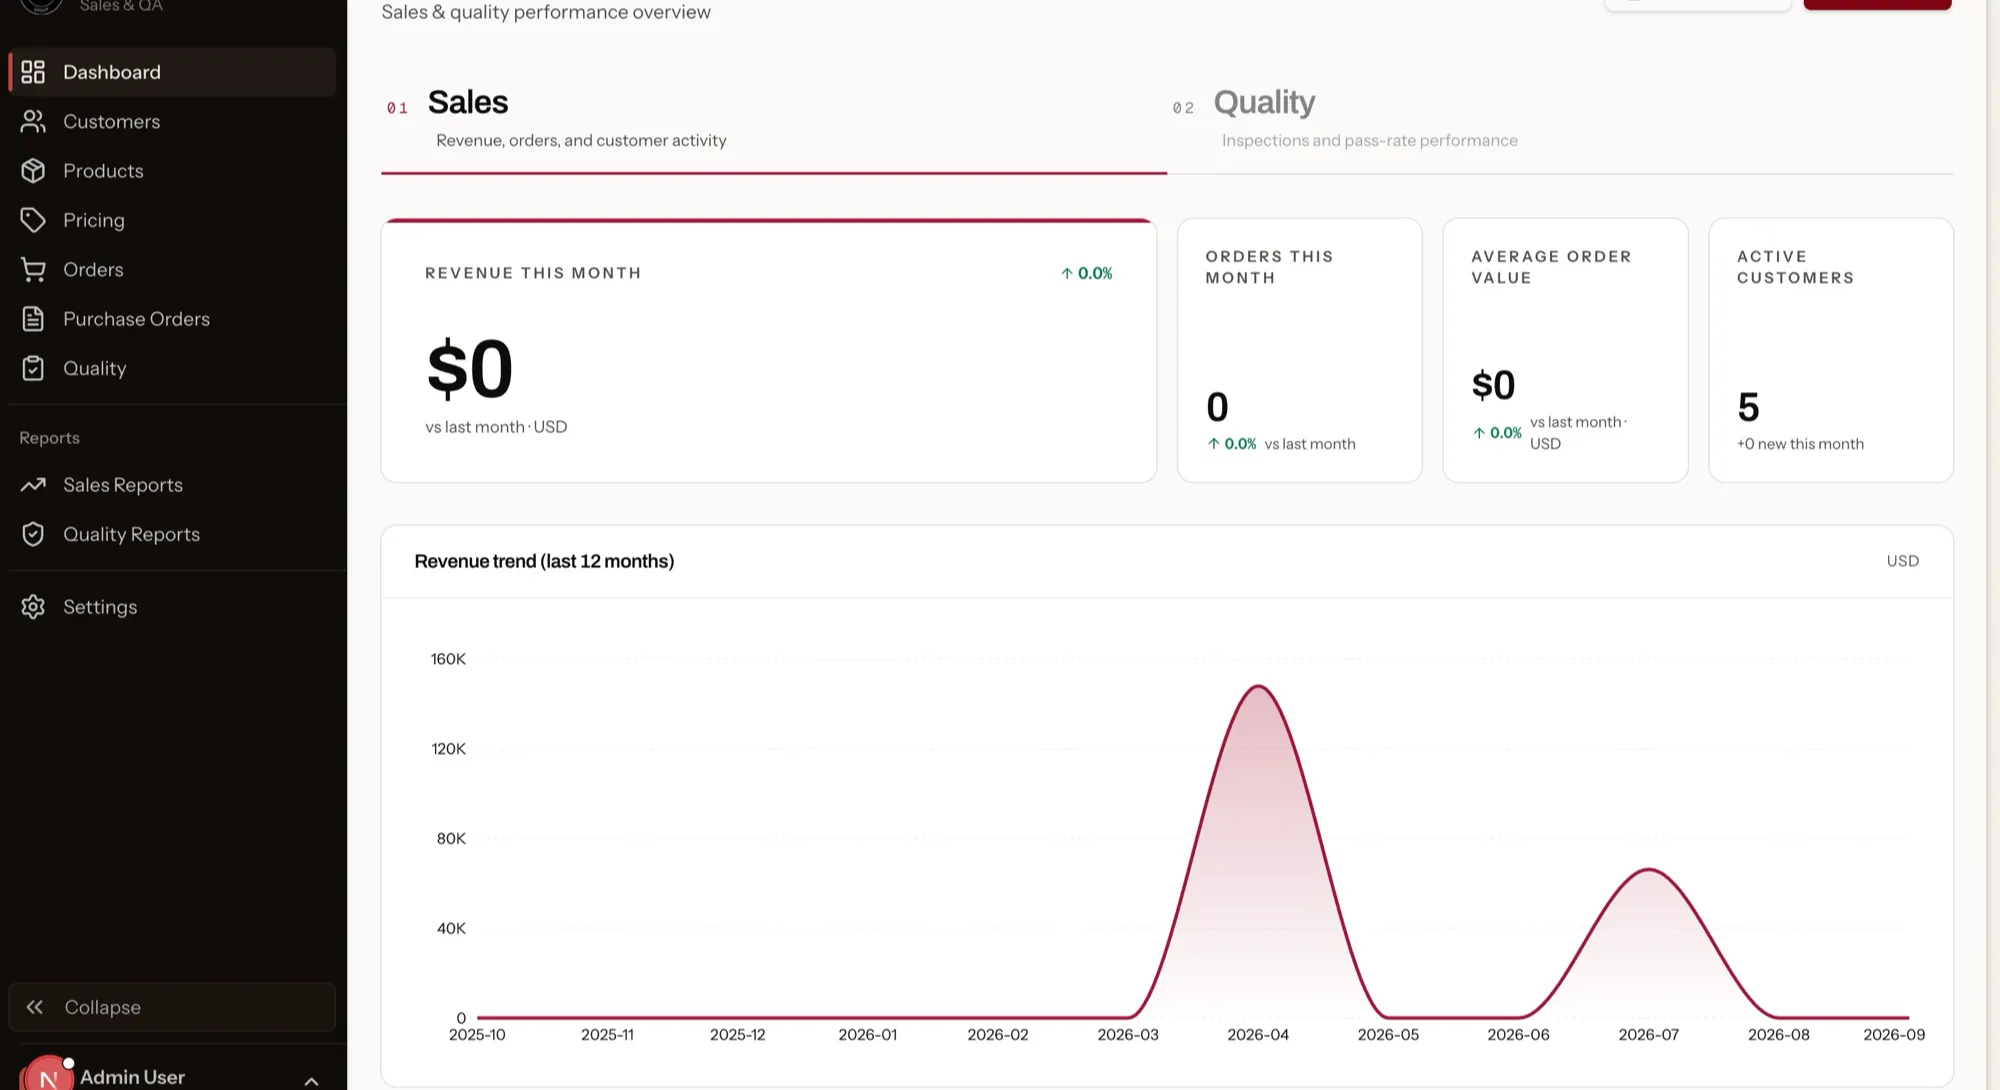Screen dimensions: 2000x1090
Task: Click the Sales Reports trend-line icon
Action: (33, 485)
